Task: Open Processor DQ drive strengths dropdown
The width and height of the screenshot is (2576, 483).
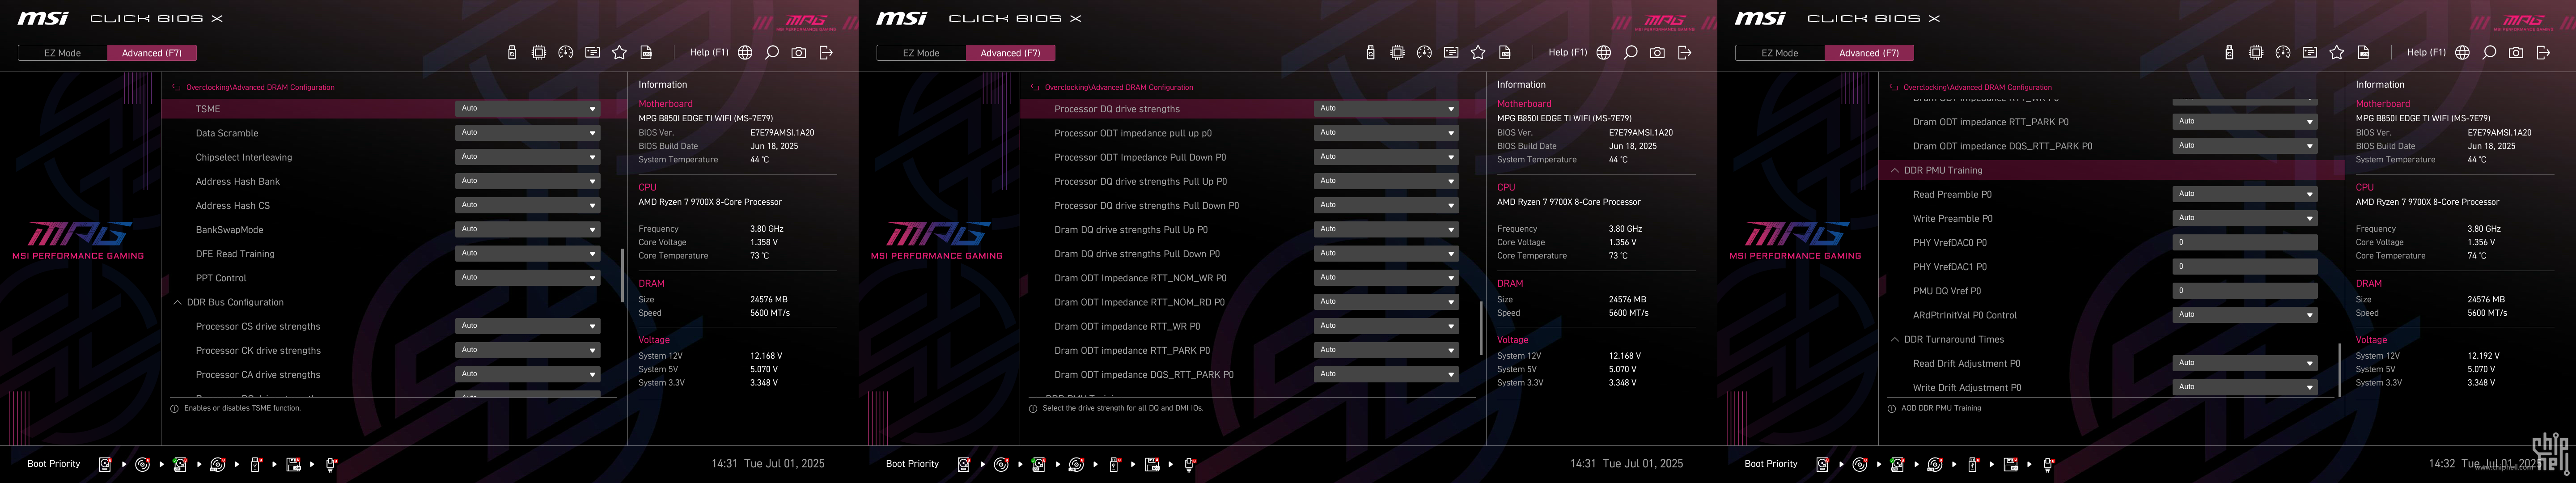Action: (x=1386, y=108)
